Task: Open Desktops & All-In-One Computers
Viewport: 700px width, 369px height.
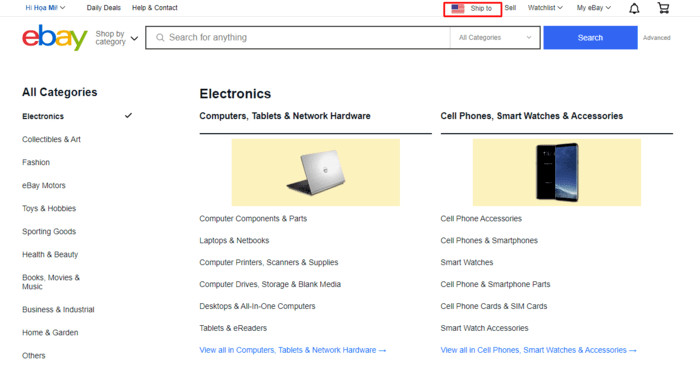Action: [x=257, y=306]
